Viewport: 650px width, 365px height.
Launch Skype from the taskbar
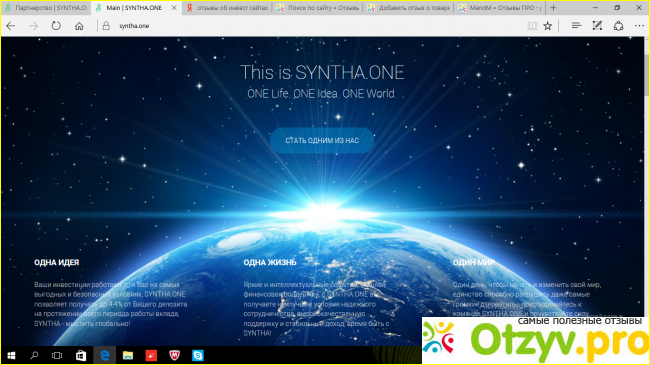198,355
